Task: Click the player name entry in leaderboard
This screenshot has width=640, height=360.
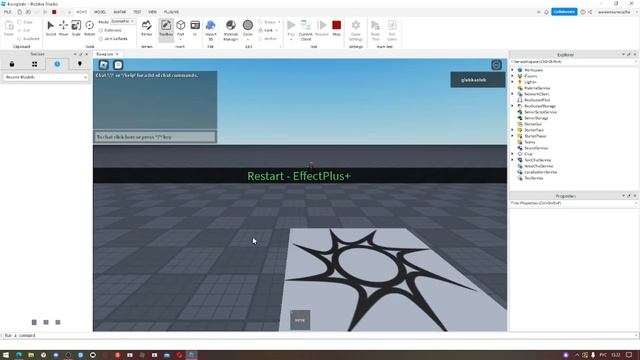Action: tap(478, 80)
